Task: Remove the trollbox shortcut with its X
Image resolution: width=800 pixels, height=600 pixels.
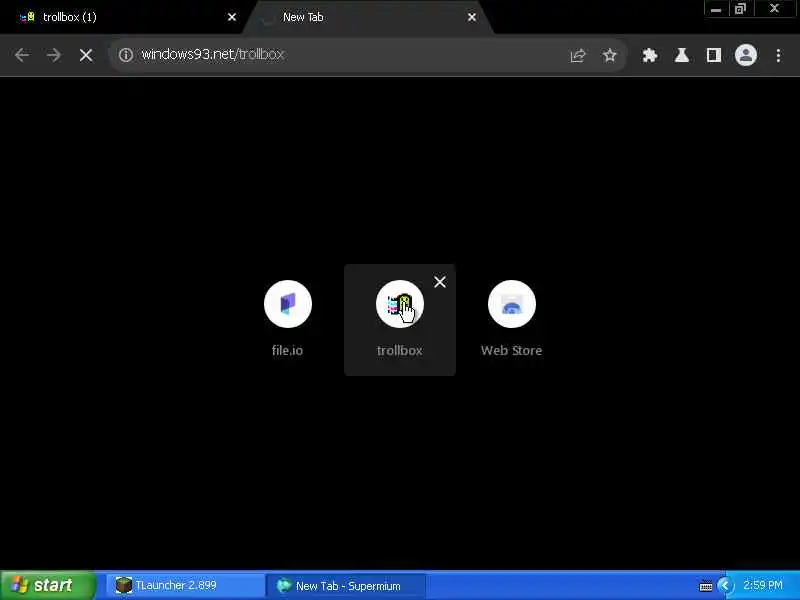Action: point(440,282)
